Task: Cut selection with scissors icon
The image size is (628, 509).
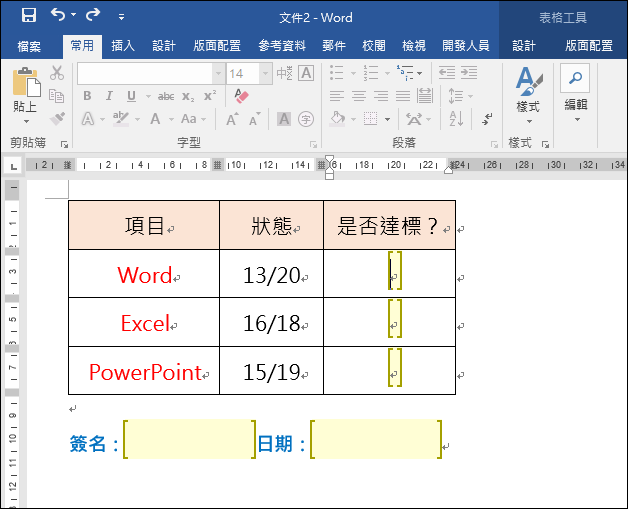Action: pos(57,73)
